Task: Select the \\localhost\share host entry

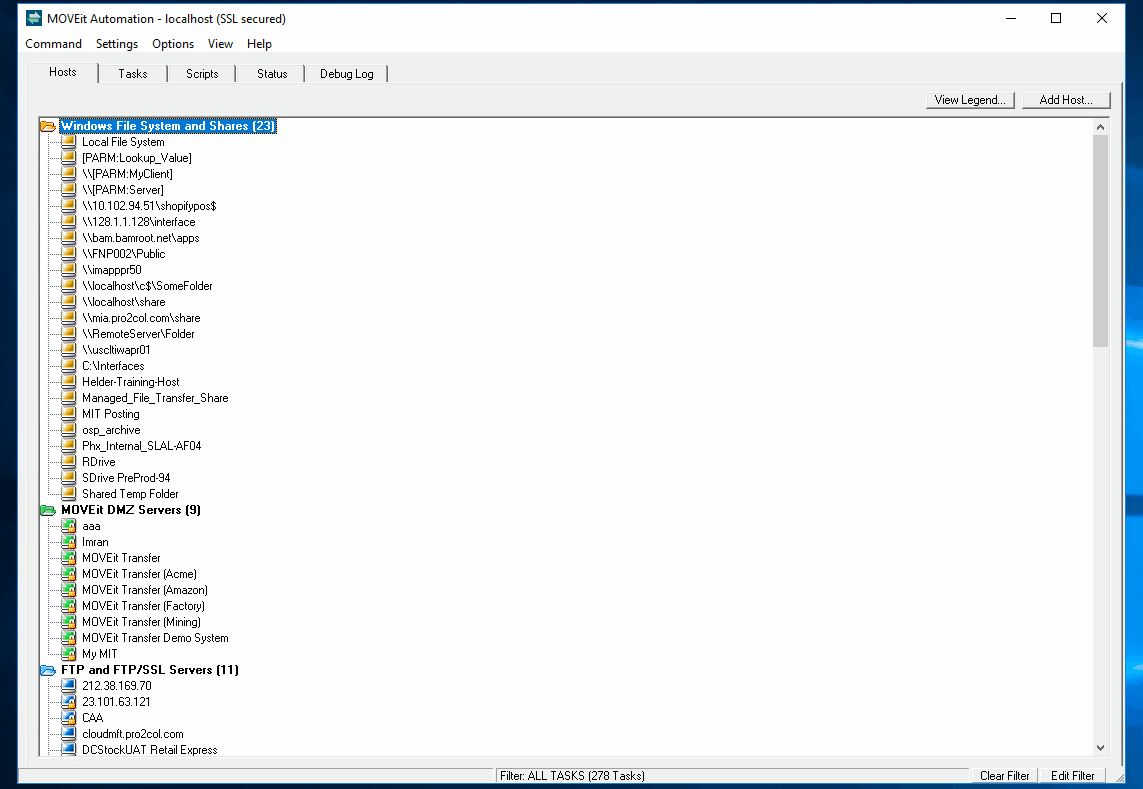Action: click(123, 303)
